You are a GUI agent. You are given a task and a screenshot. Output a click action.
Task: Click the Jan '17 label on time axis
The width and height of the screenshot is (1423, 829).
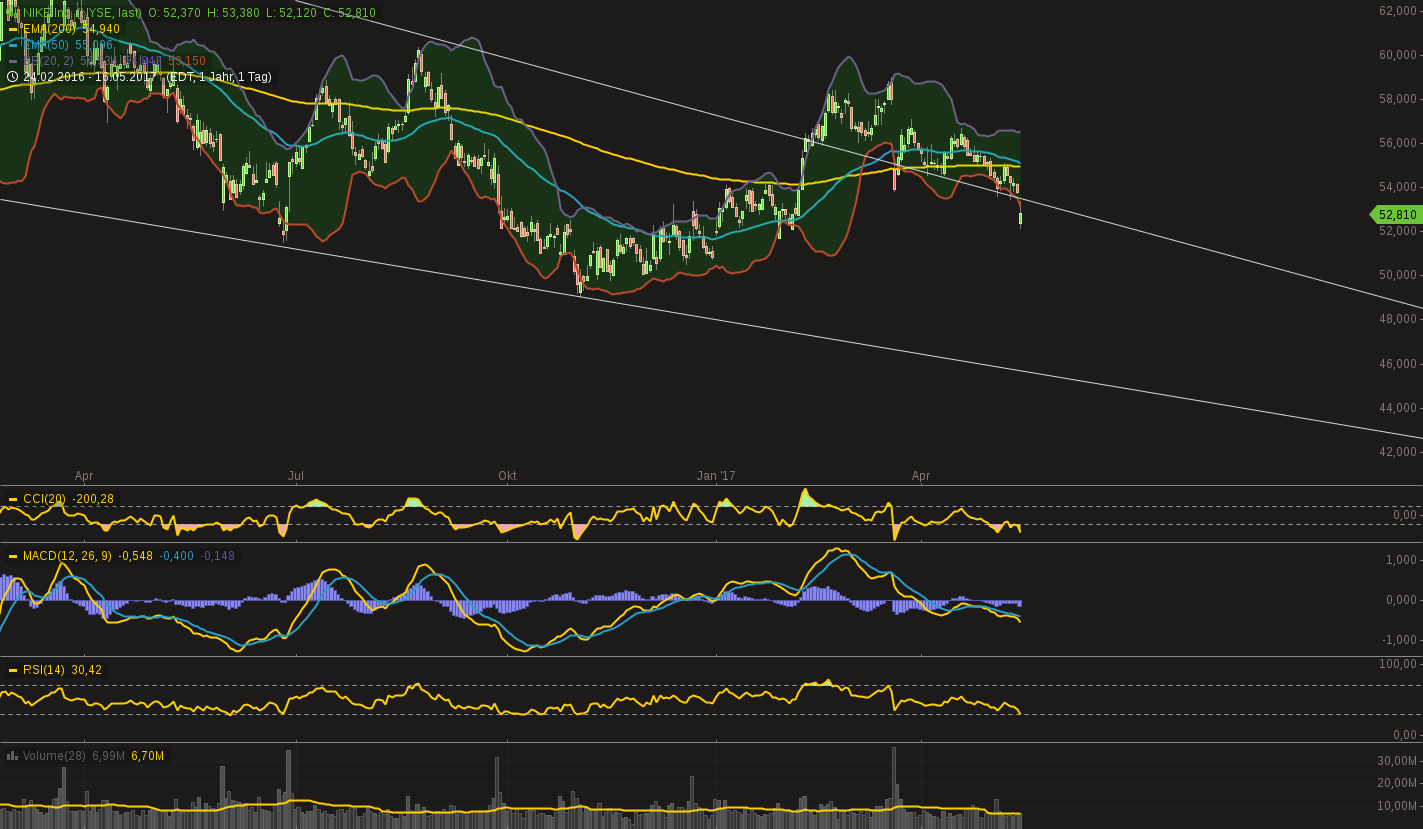point(716,476)
